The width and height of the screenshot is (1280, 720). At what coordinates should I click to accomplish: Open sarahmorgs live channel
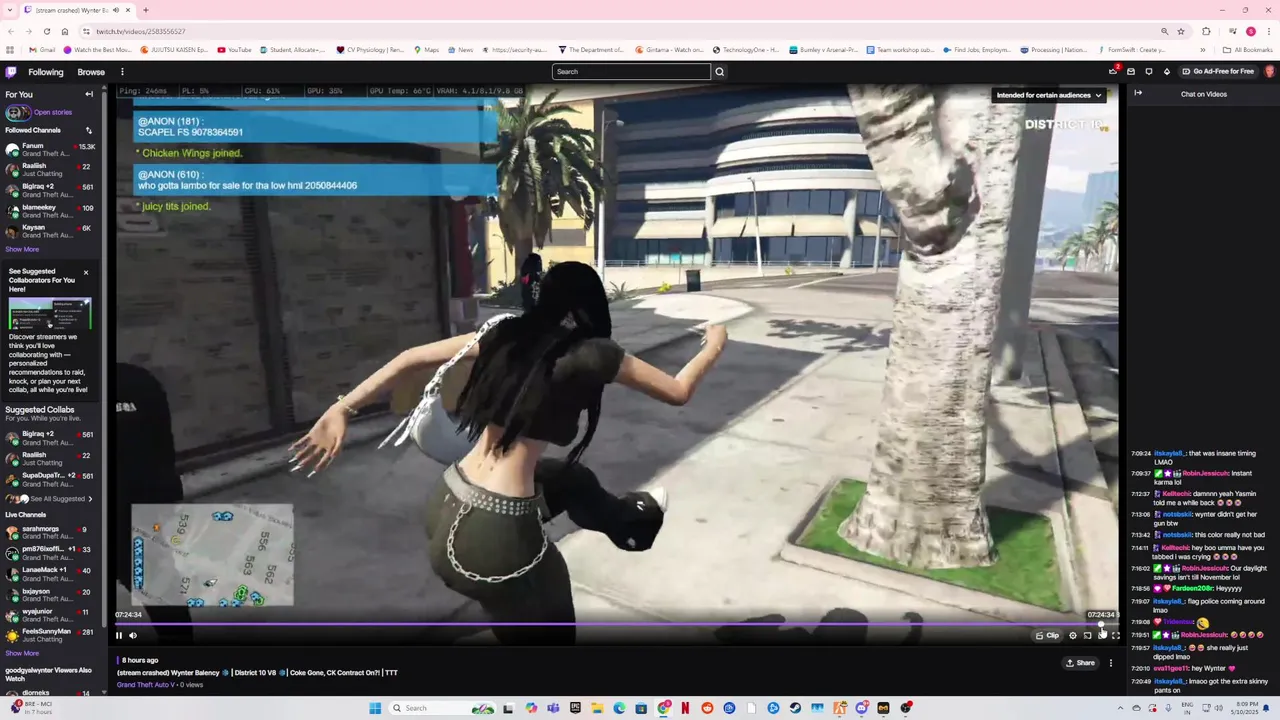(x=50, y=533)
